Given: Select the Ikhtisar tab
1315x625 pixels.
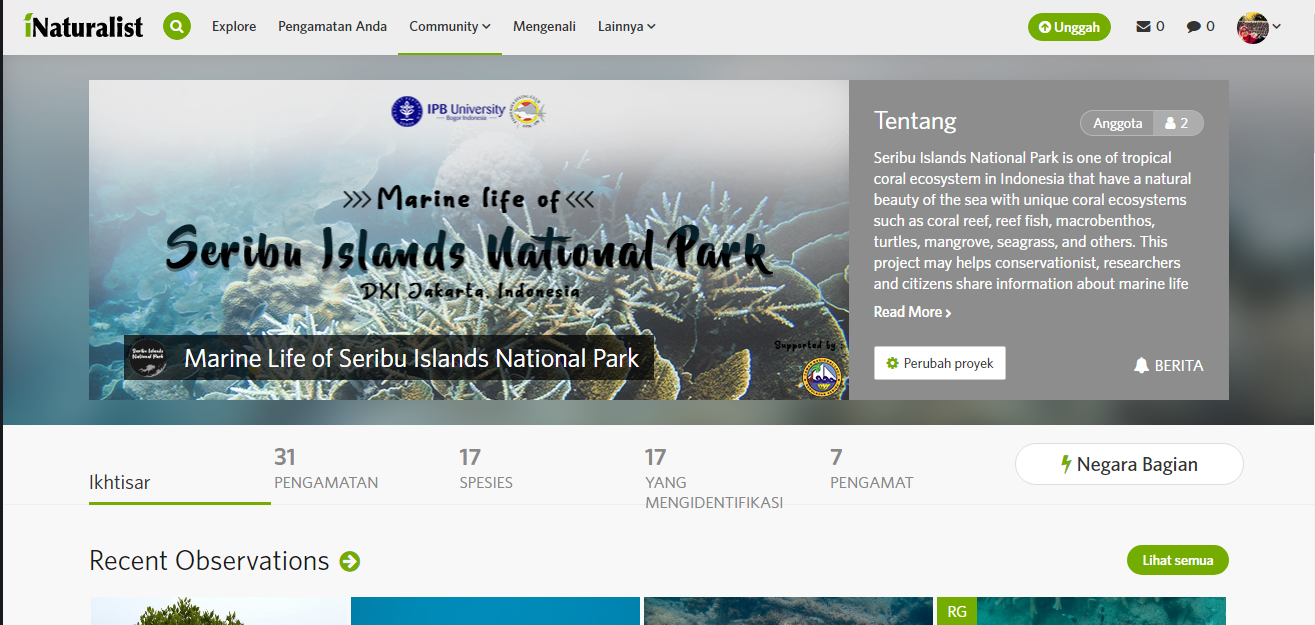Looking at the screenshot, I should tap(180, 483).
